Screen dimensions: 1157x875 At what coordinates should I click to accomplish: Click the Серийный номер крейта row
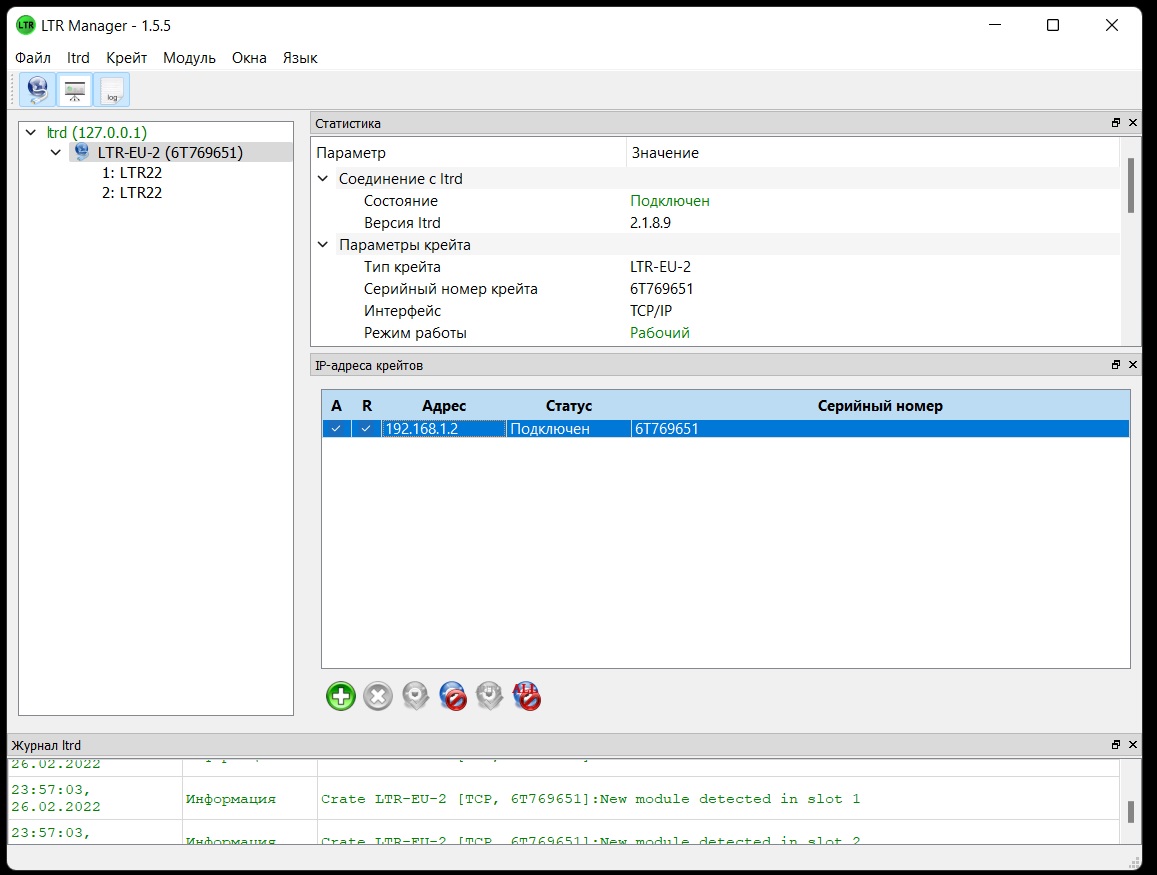click(450, 289)
